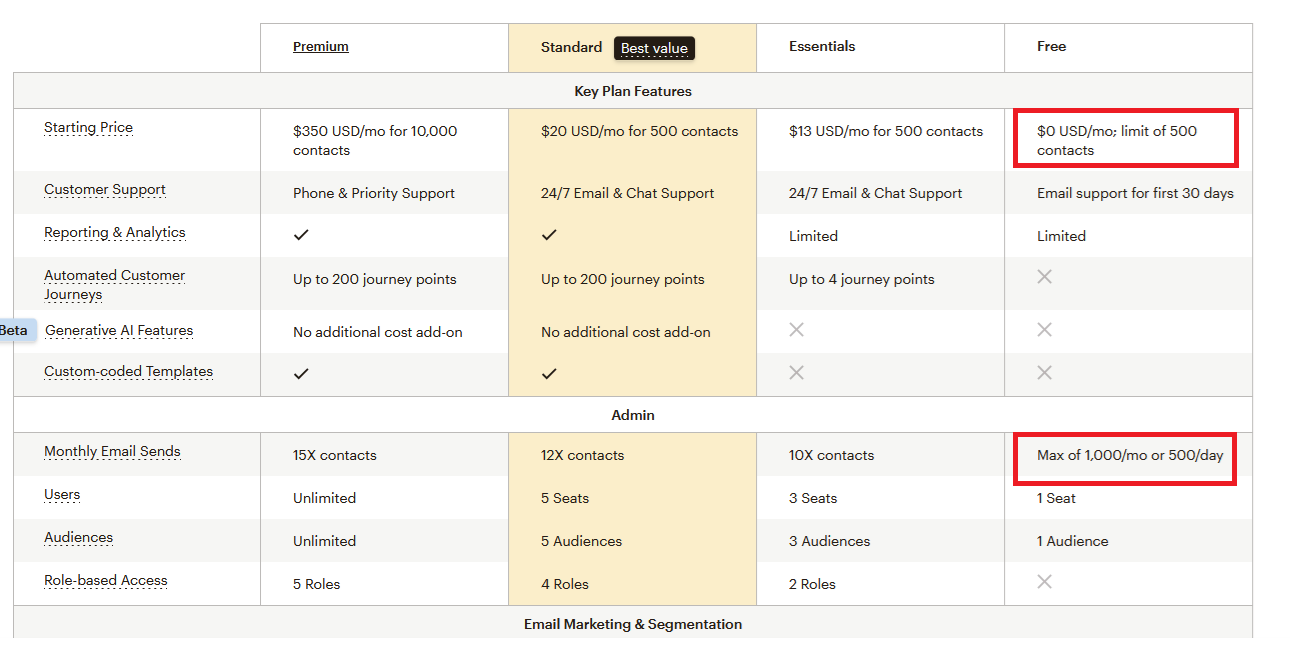Click the Premium plan header link
1290x654 pixels.
pyautogui.click(x=320, y=47)
